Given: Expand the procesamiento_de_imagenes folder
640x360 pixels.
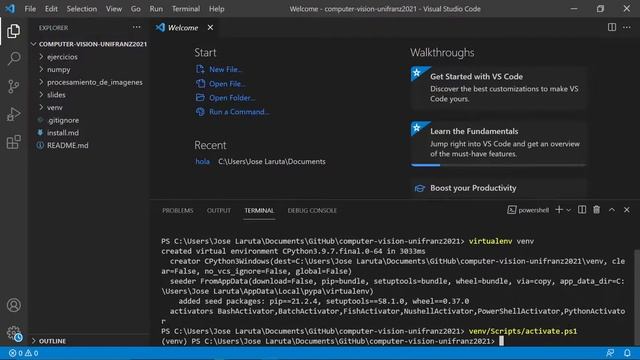Looking at the screenshot, I should (x=89, y=82).
